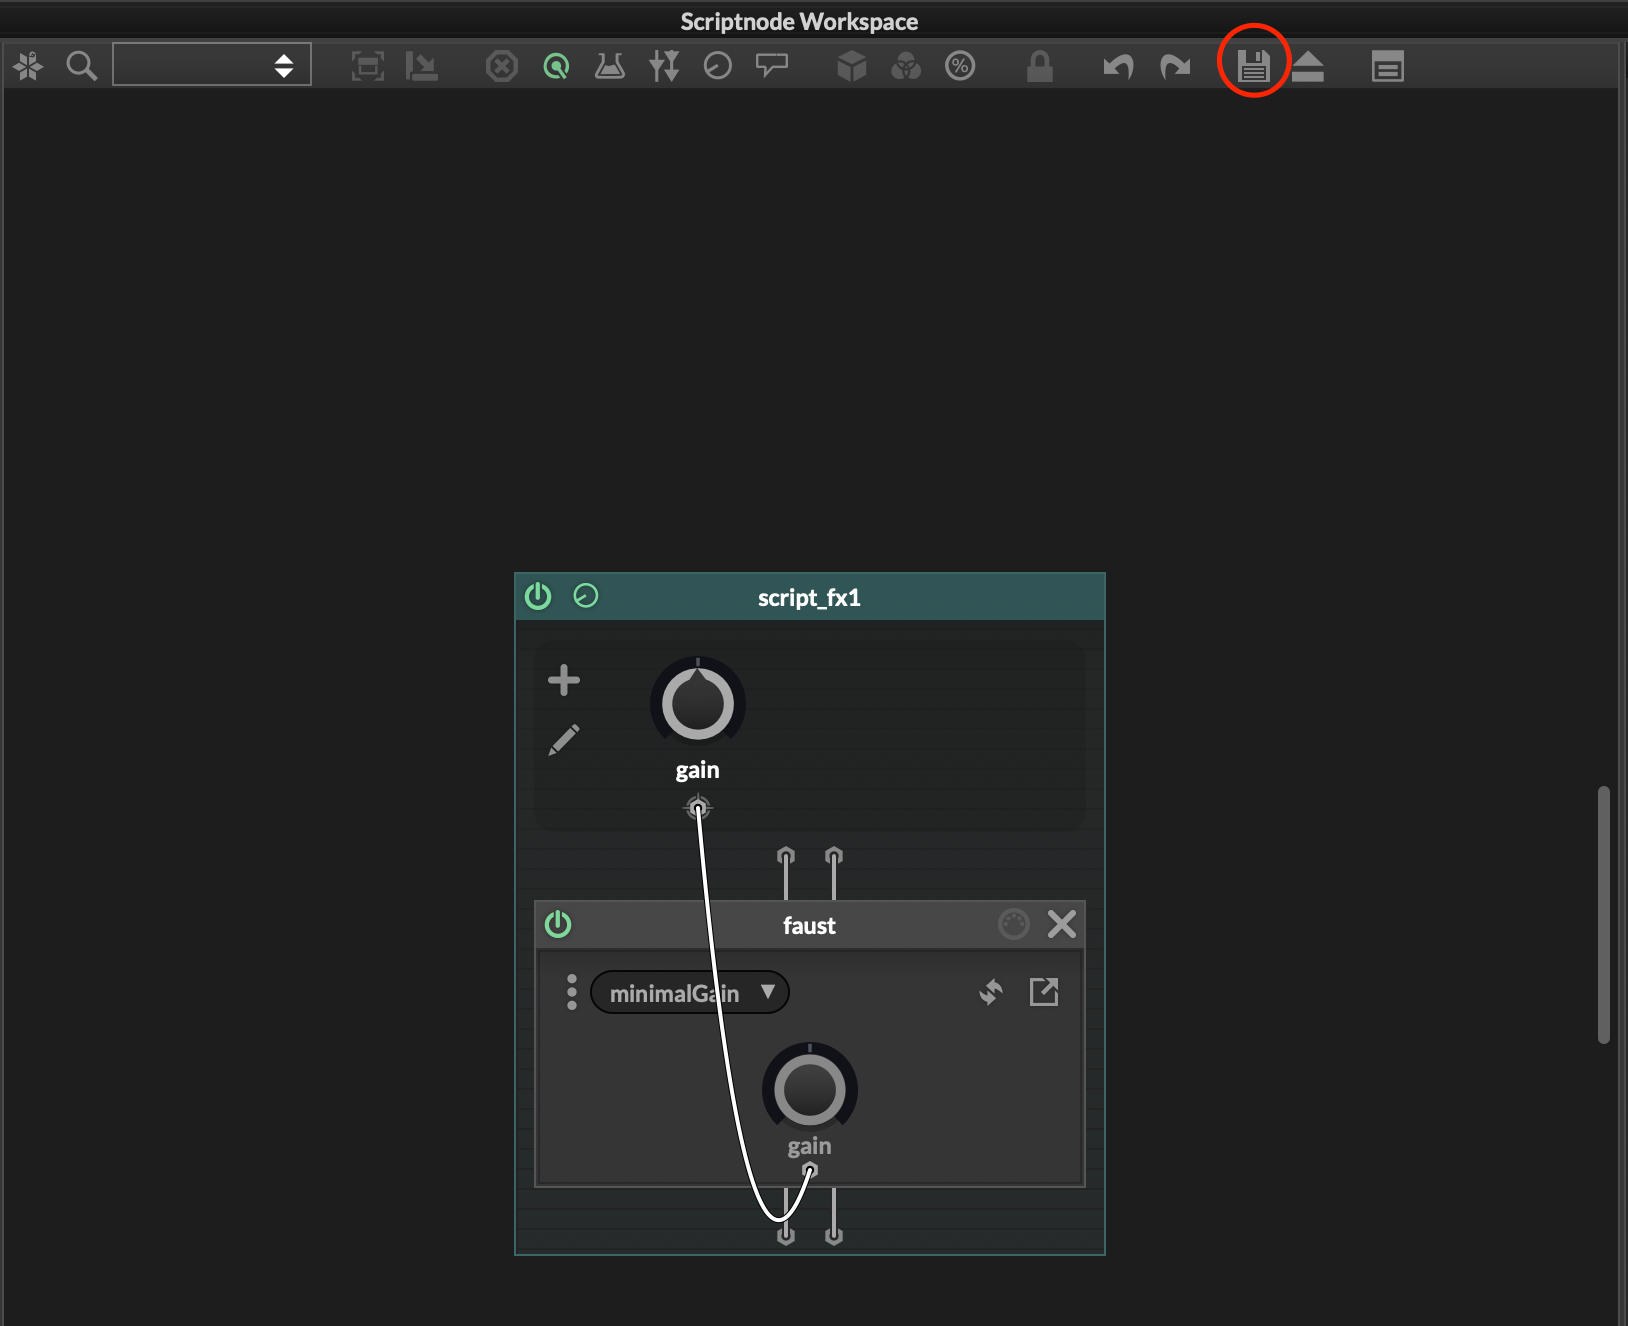Click the eject icon in toolbar
Image resolution: width=1628 pixels, height=1326 pixels.
pyautogui.click(x=1307, y=67)
